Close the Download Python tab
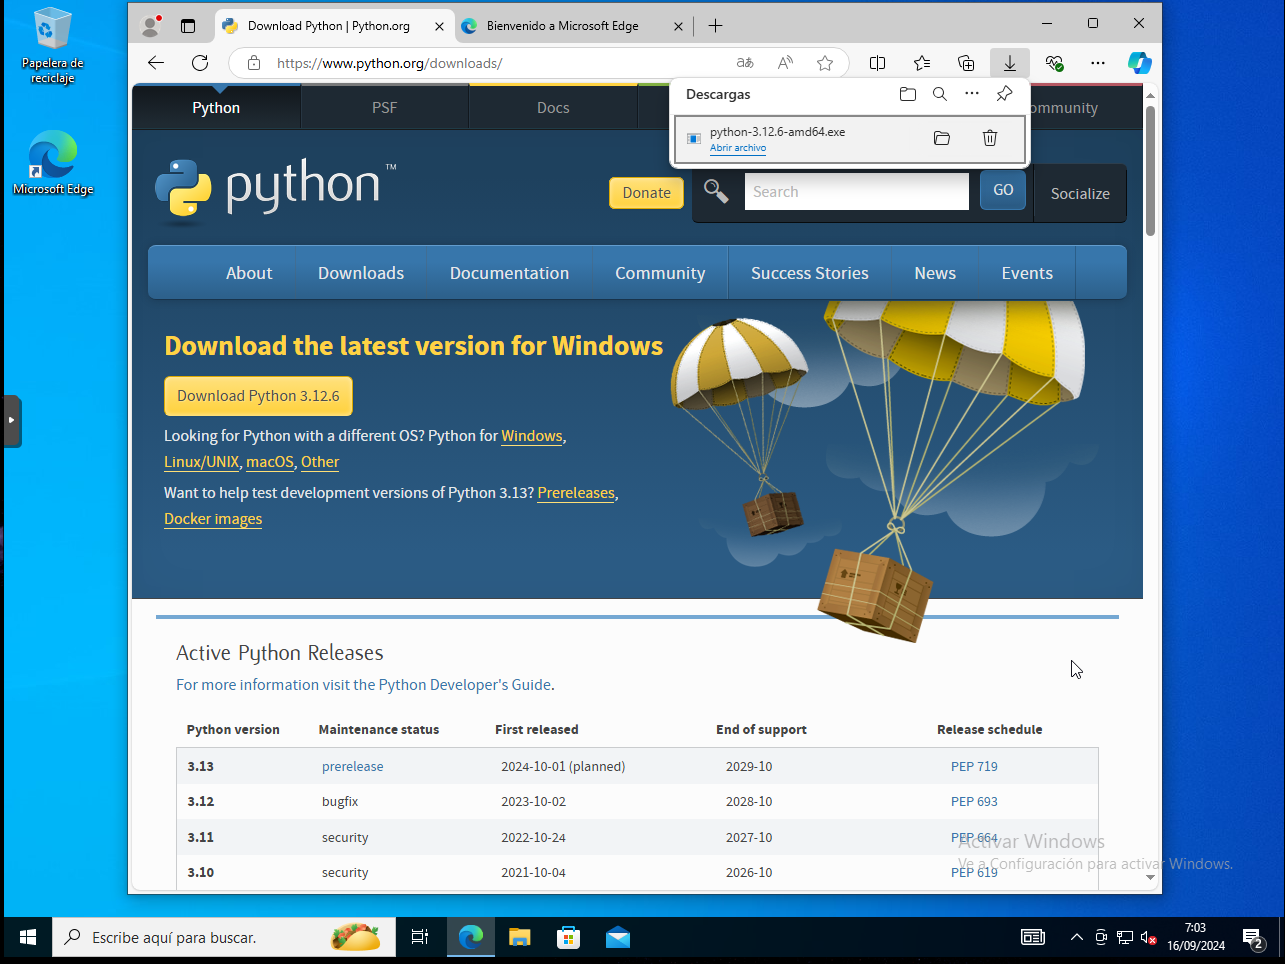This screenshot has height=964, width=1285. [x=439, y=26]
